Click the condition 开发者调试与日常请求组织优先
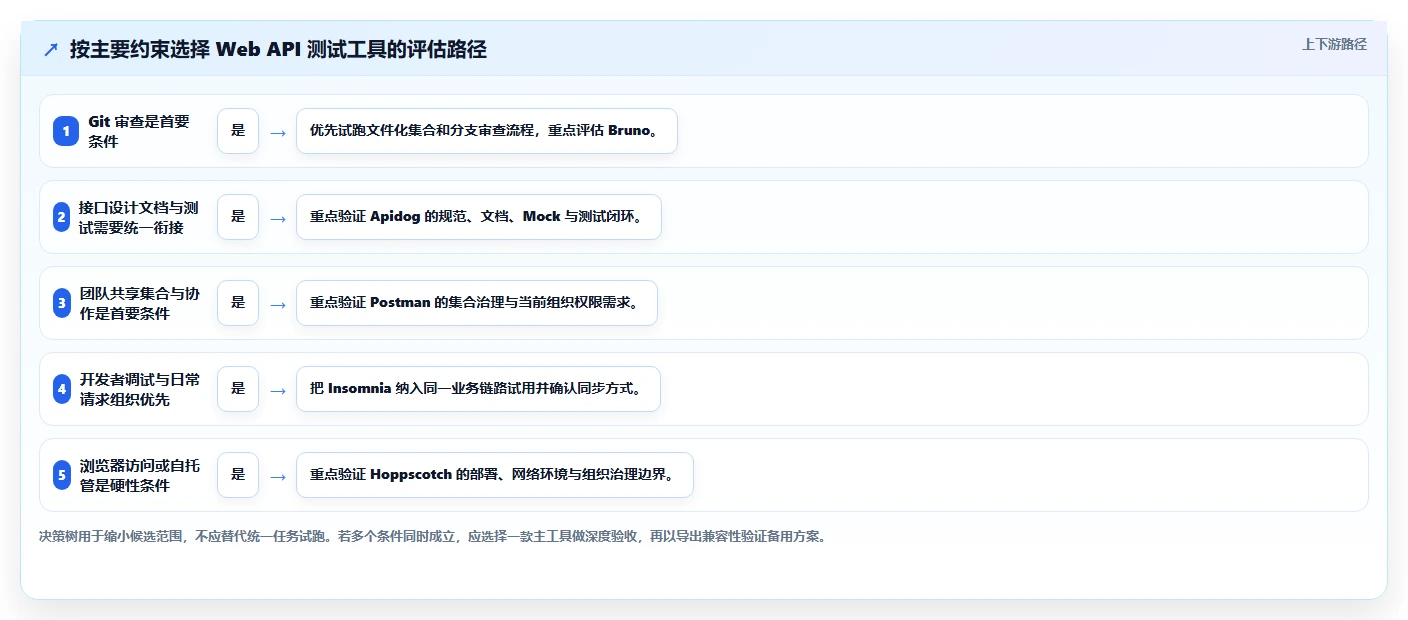 [139, 389]
